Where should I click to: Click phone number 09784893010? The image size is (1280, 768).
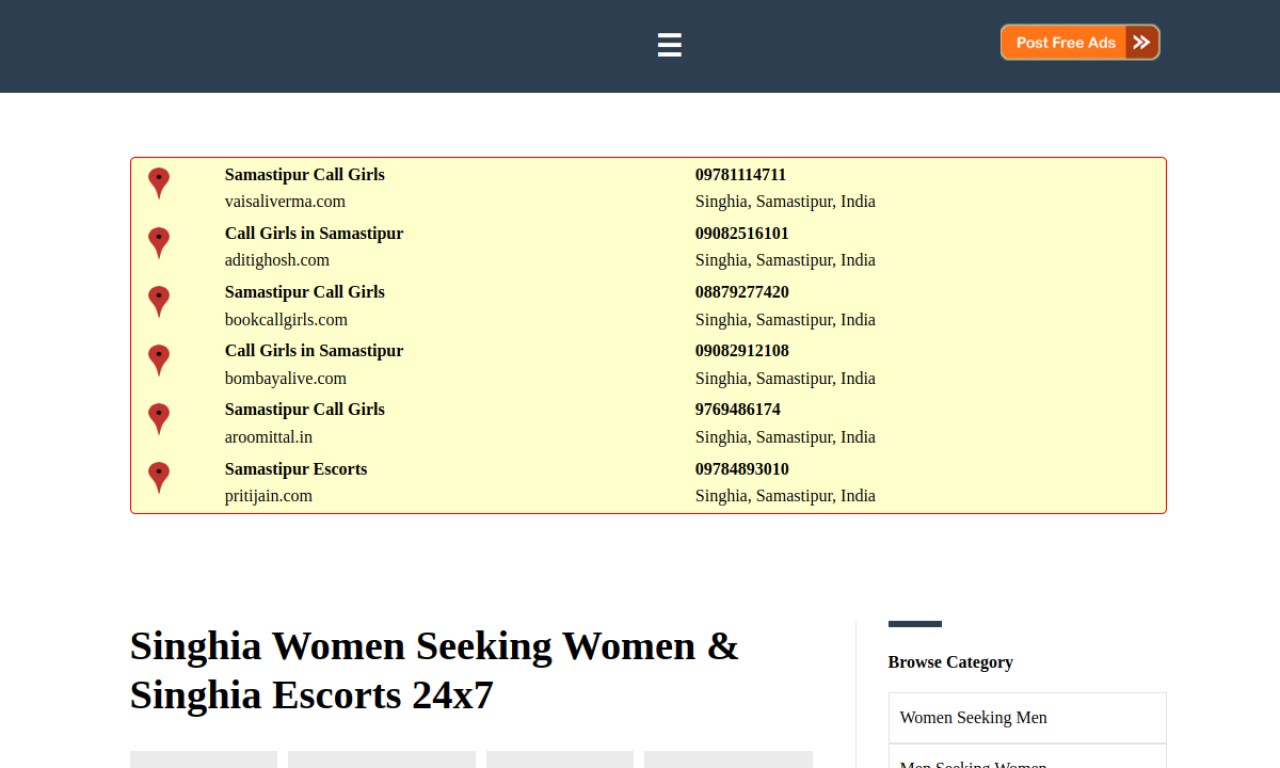(x=742, y=469)
